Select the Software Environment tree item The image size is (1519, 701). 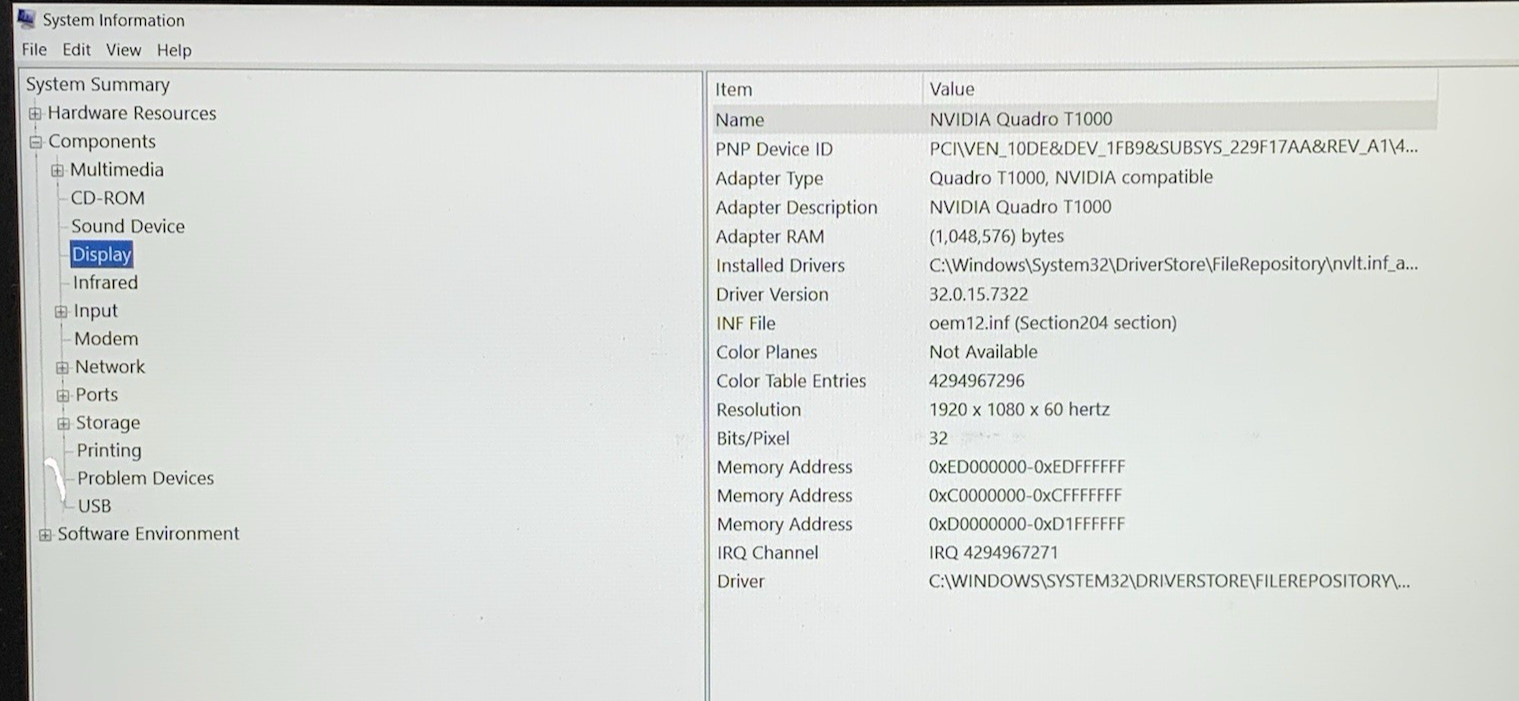tap(148, 534)
